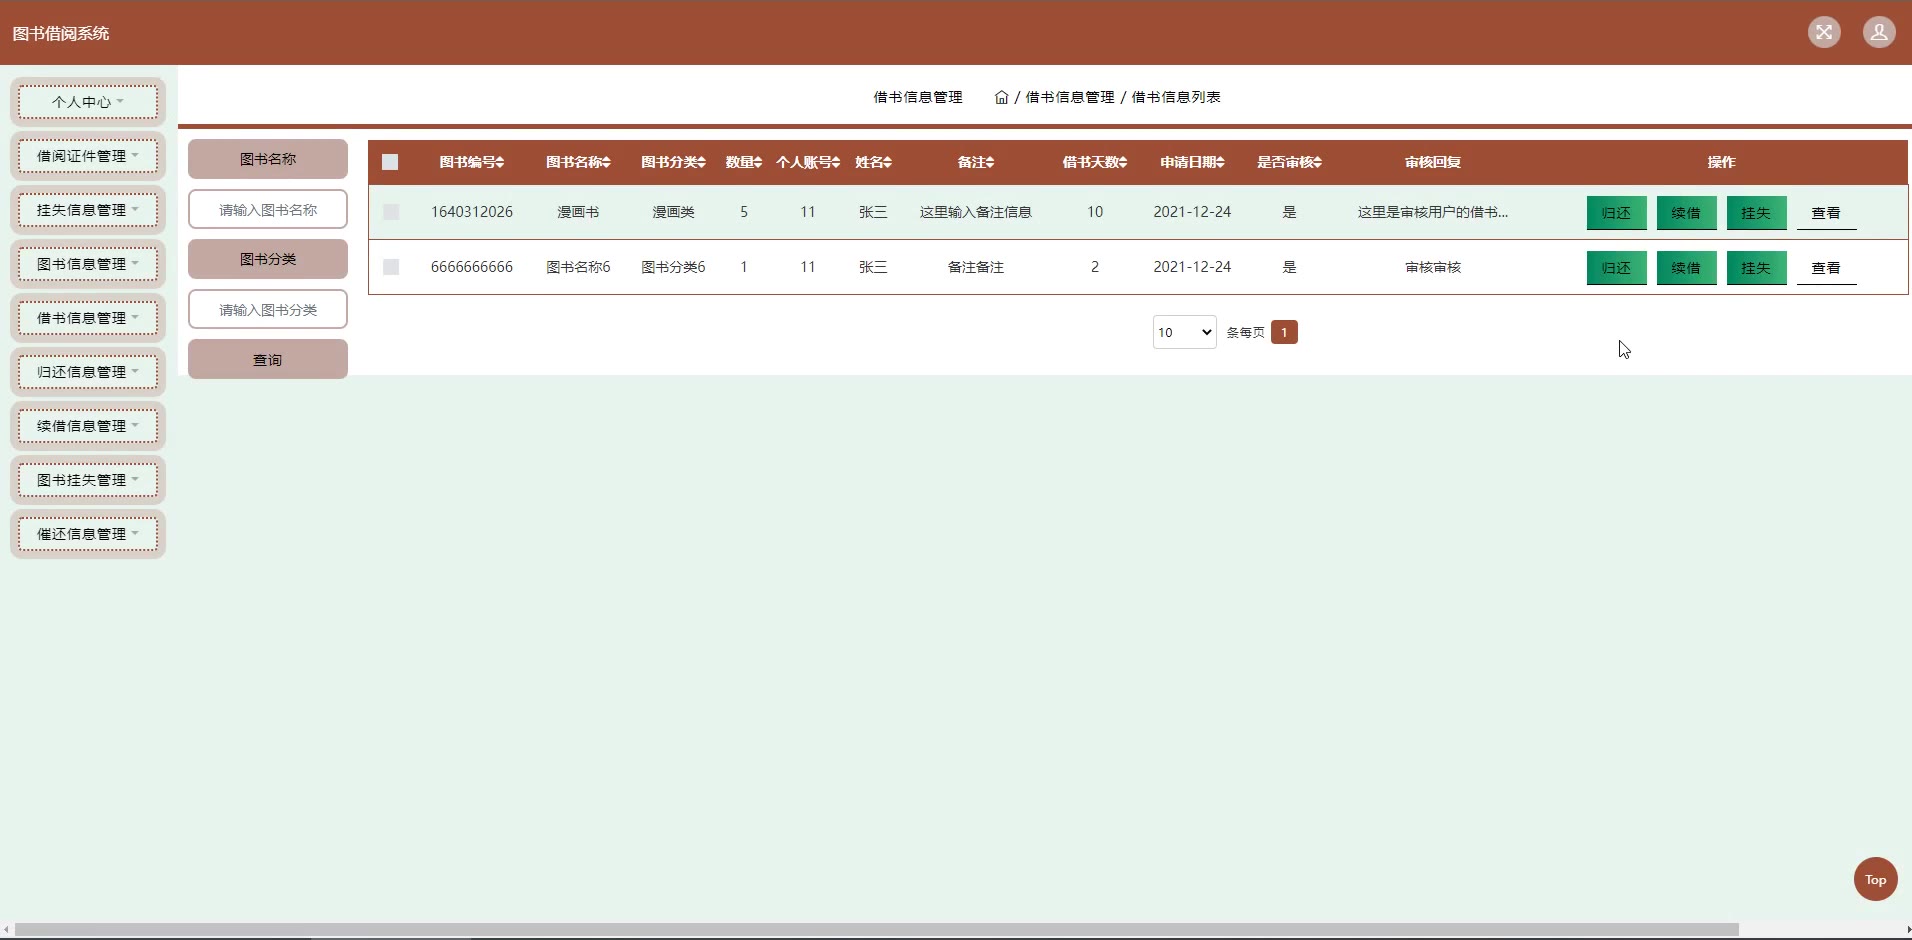Check the row for 漫画书

pos(391,212)
